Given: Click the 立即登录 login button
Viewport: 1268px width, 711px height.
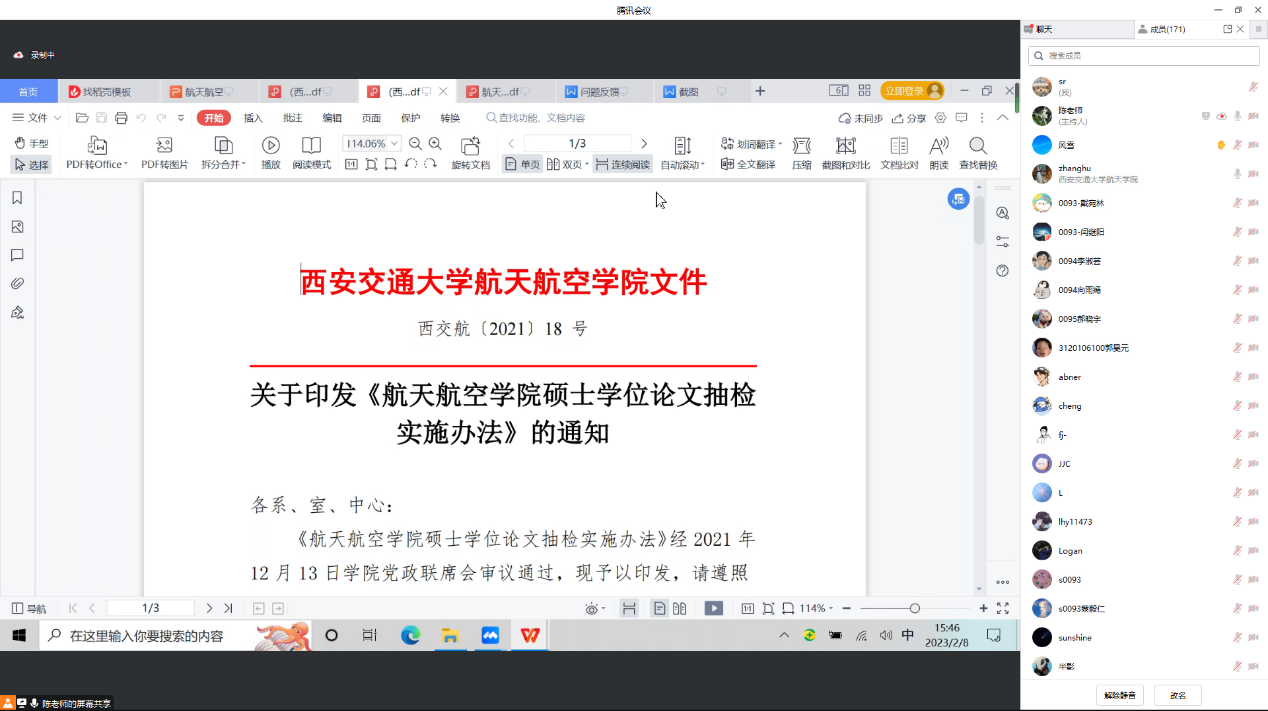Looking at the screenshot, I should pos(911,91).
